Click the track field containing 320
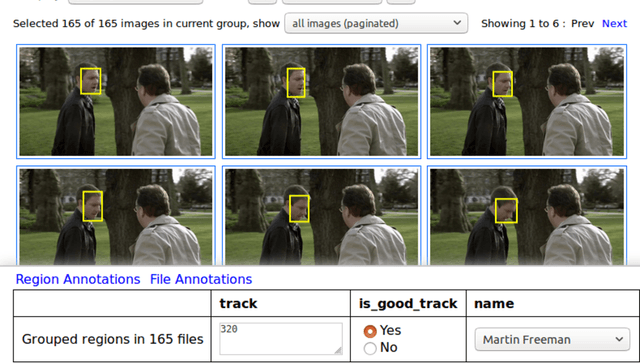The height and width of the screenshot is (363, 640). 281,339
